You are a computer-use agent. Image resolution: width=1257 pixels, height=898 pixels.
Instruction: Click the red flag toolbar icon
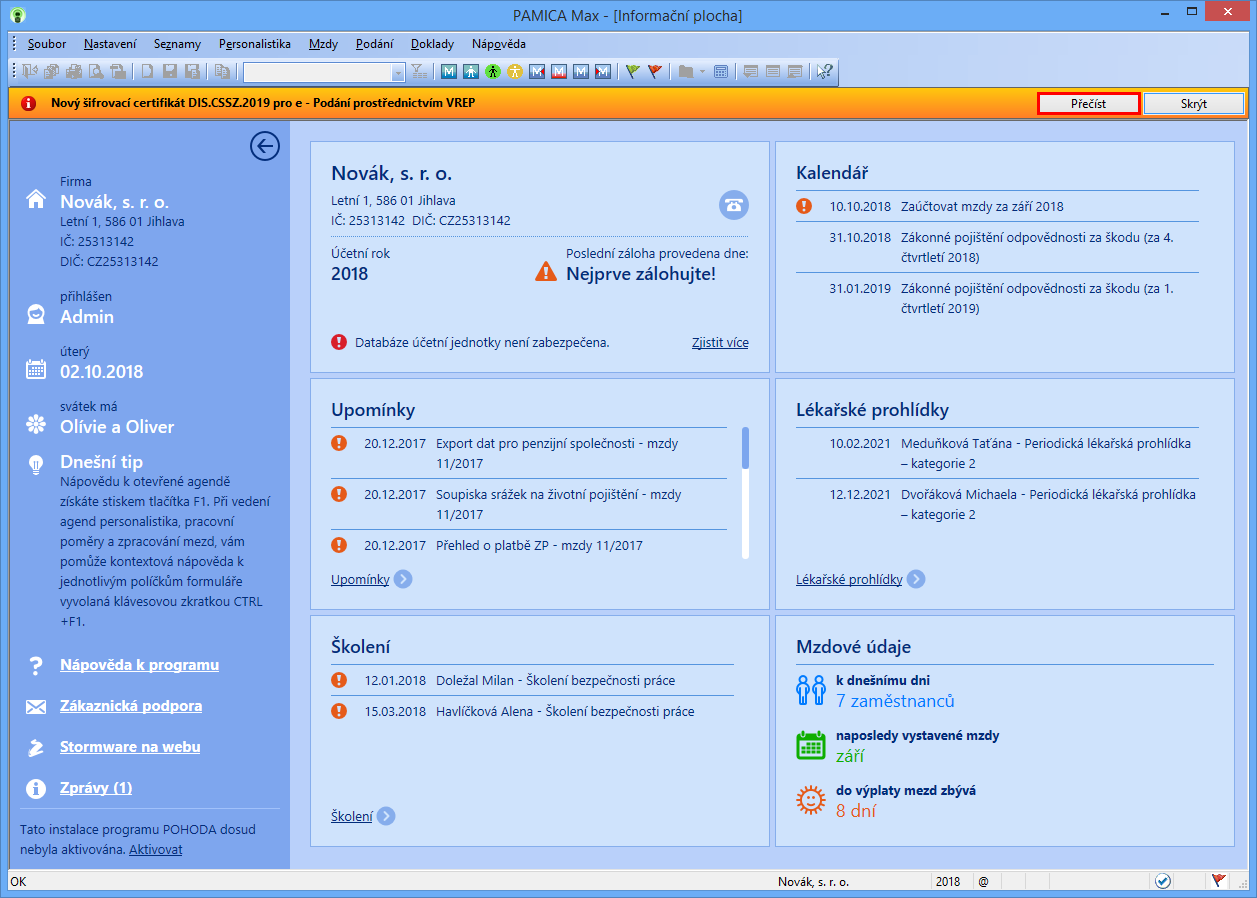click(654, 72)
